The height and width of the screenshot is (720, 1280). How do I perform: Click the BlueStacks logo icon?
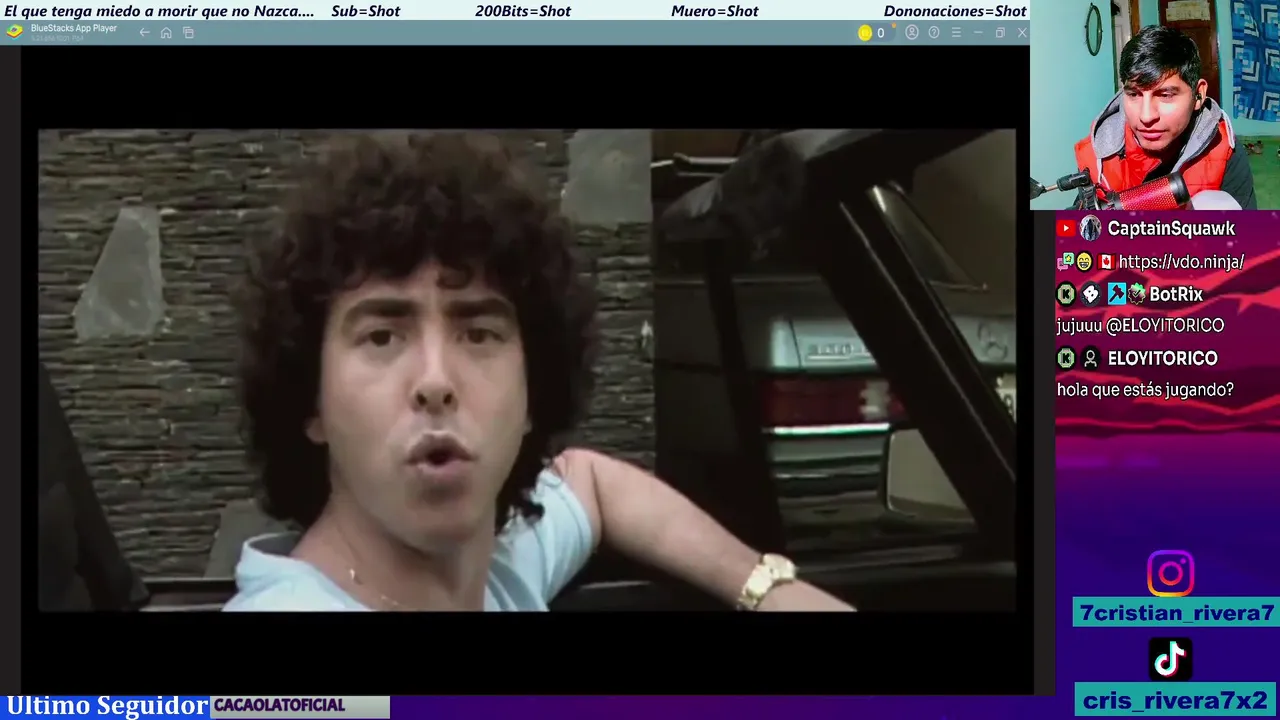14,32
